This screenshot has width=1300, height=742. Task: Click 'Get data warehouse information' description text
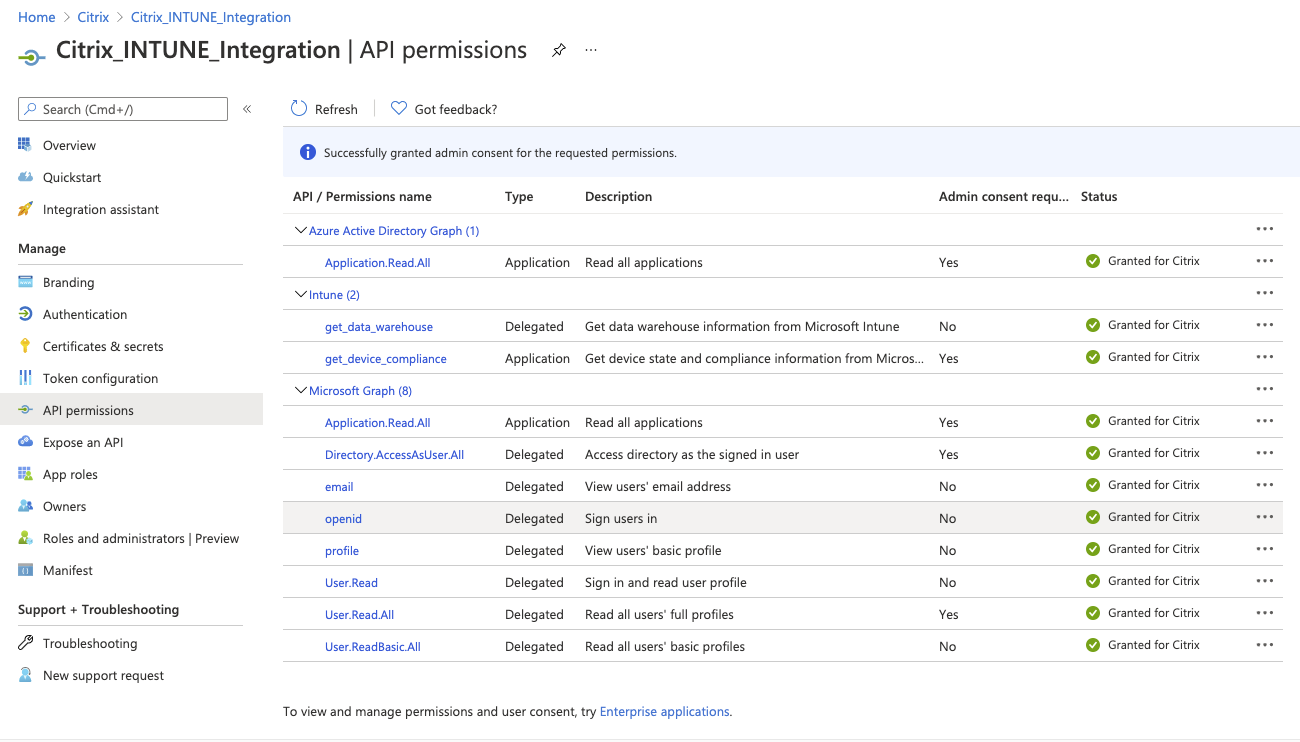[742, 327]
